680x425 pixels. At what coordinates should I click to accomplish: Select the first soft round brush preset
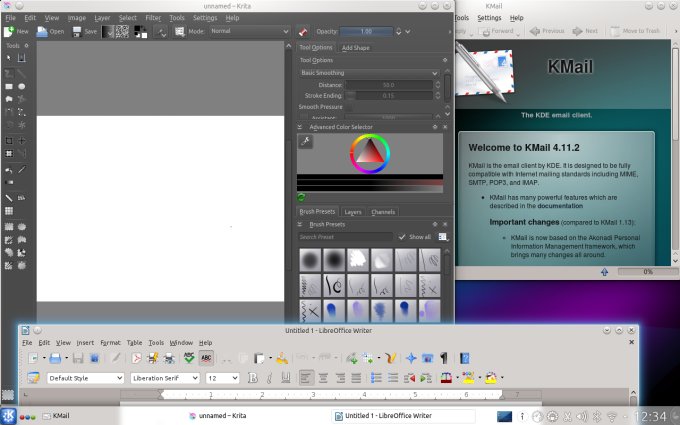(311, 259)
